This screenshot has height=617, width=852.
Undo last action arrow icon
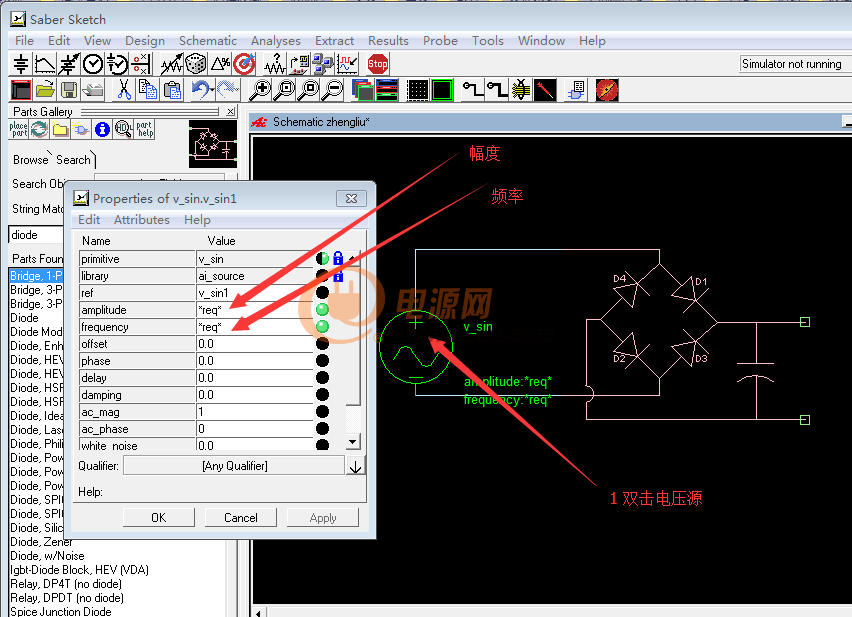click(x=202, y=90)
